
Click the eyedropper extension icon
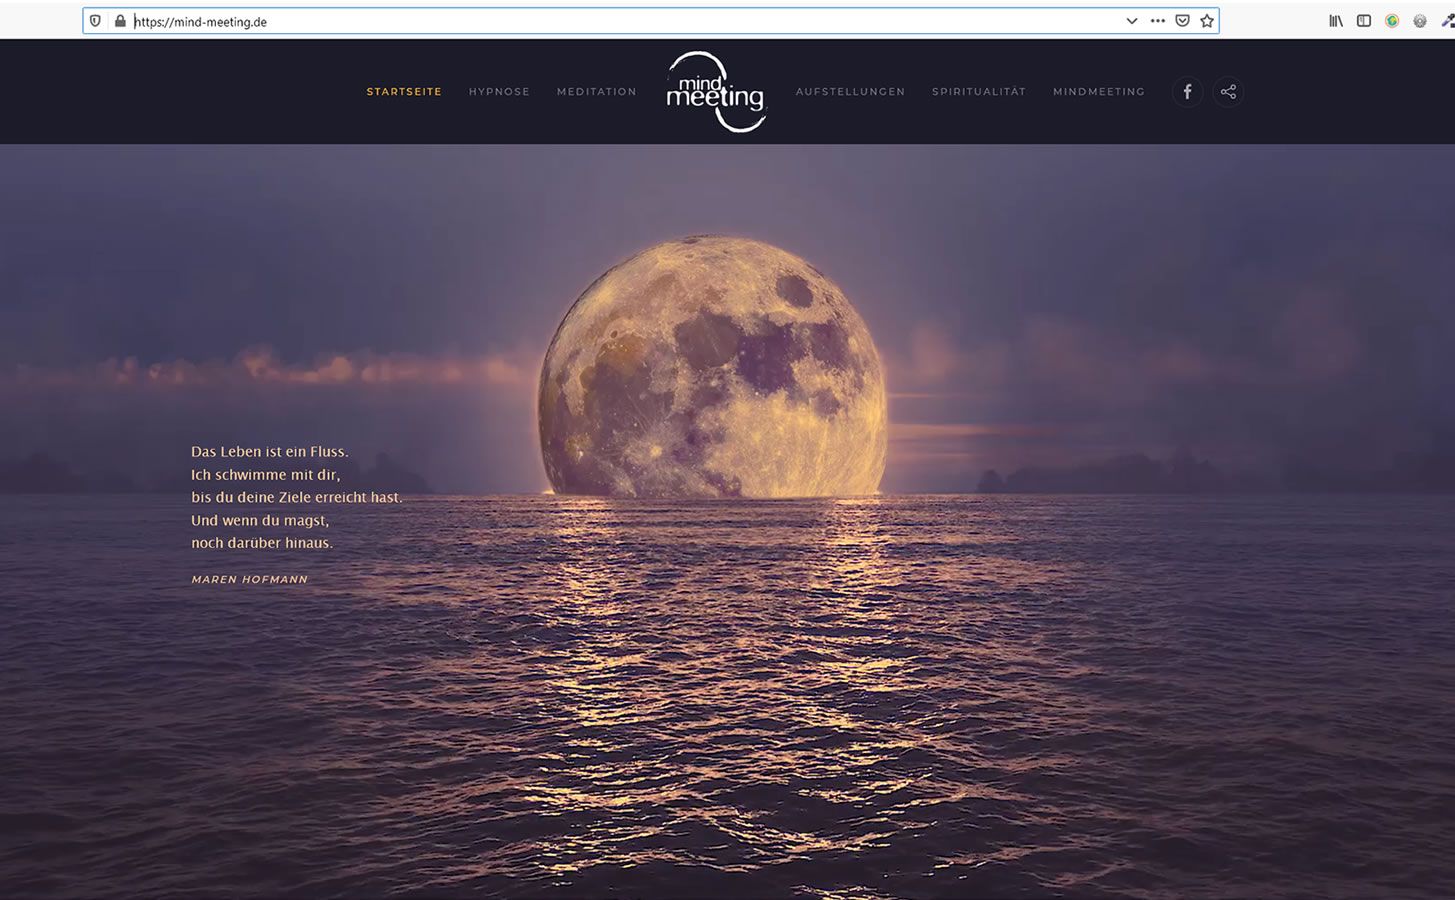point(1447,21)
